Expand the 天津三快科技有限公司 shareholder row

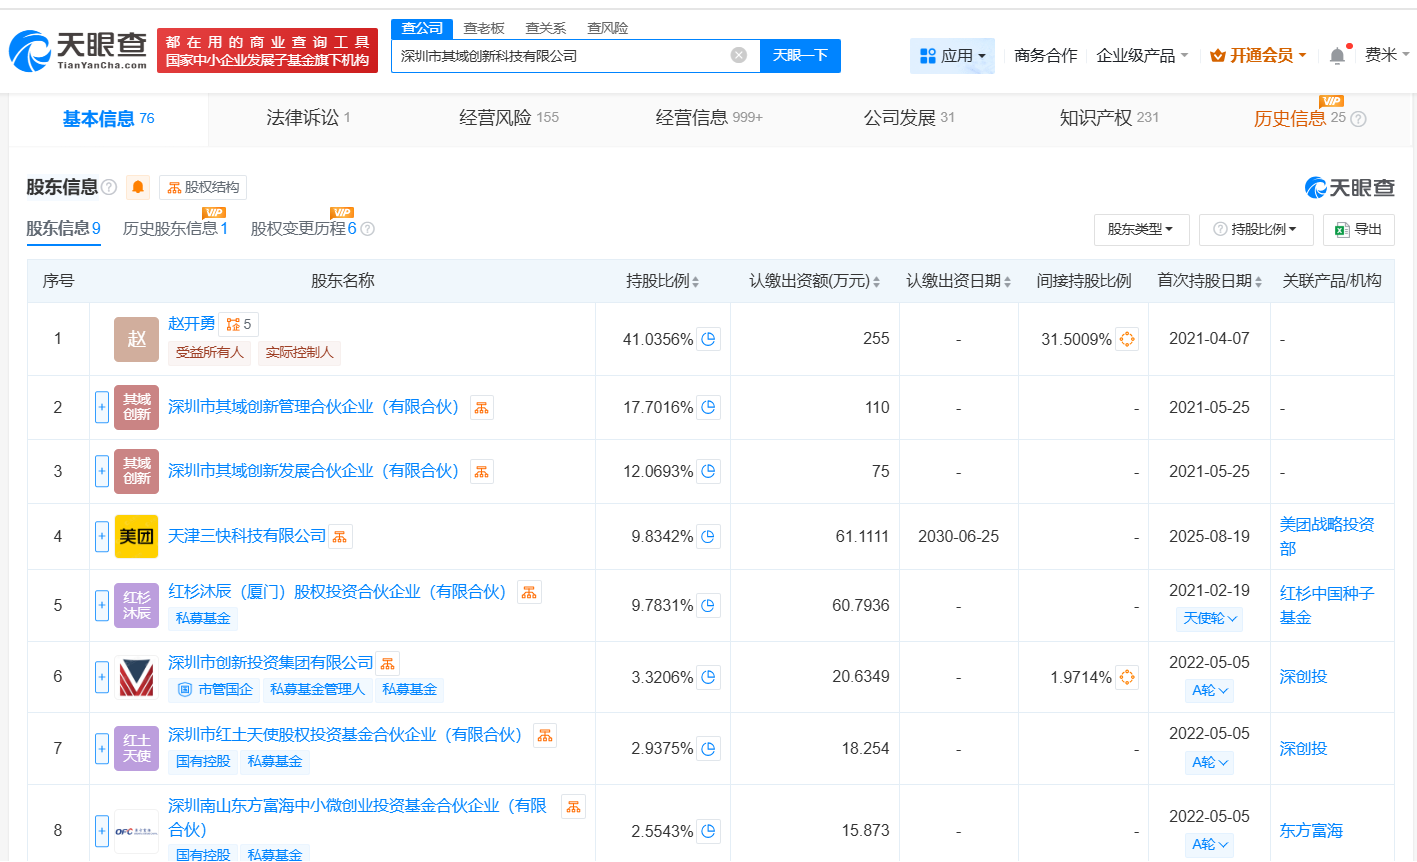coord(102,536)
